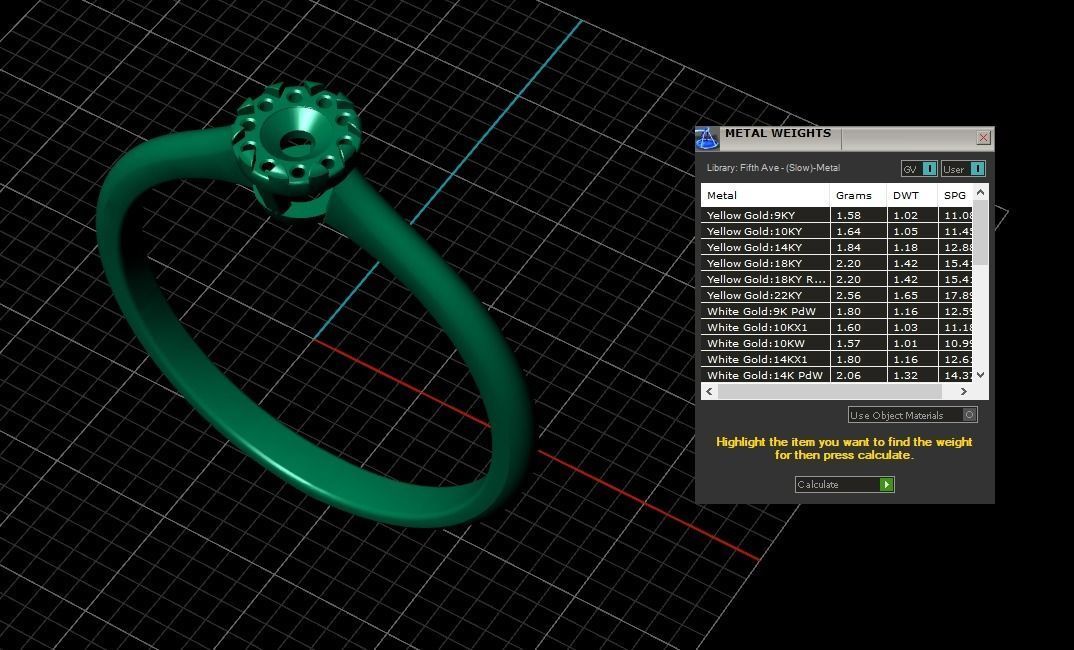Select the Yellow Gold:9KY row
The width and height of the screenshot is (1074, 650).
pos(836,215)
